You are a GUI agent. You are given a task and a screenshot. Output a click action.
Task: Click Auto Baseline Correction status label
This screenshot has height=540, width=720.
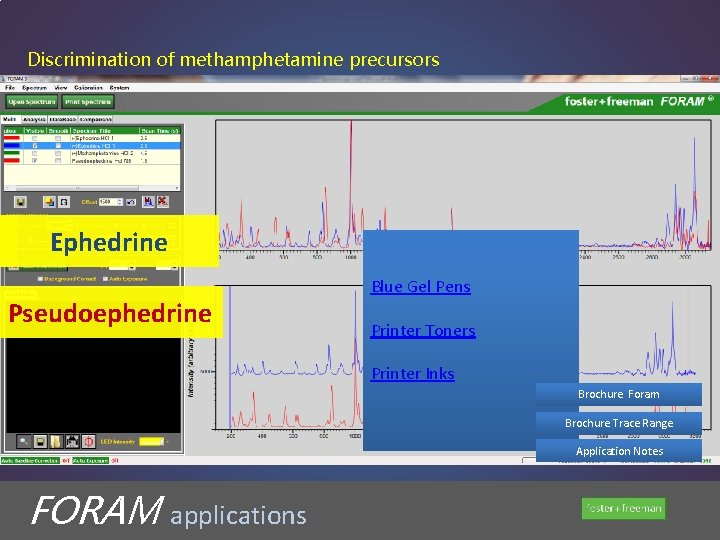30,461
